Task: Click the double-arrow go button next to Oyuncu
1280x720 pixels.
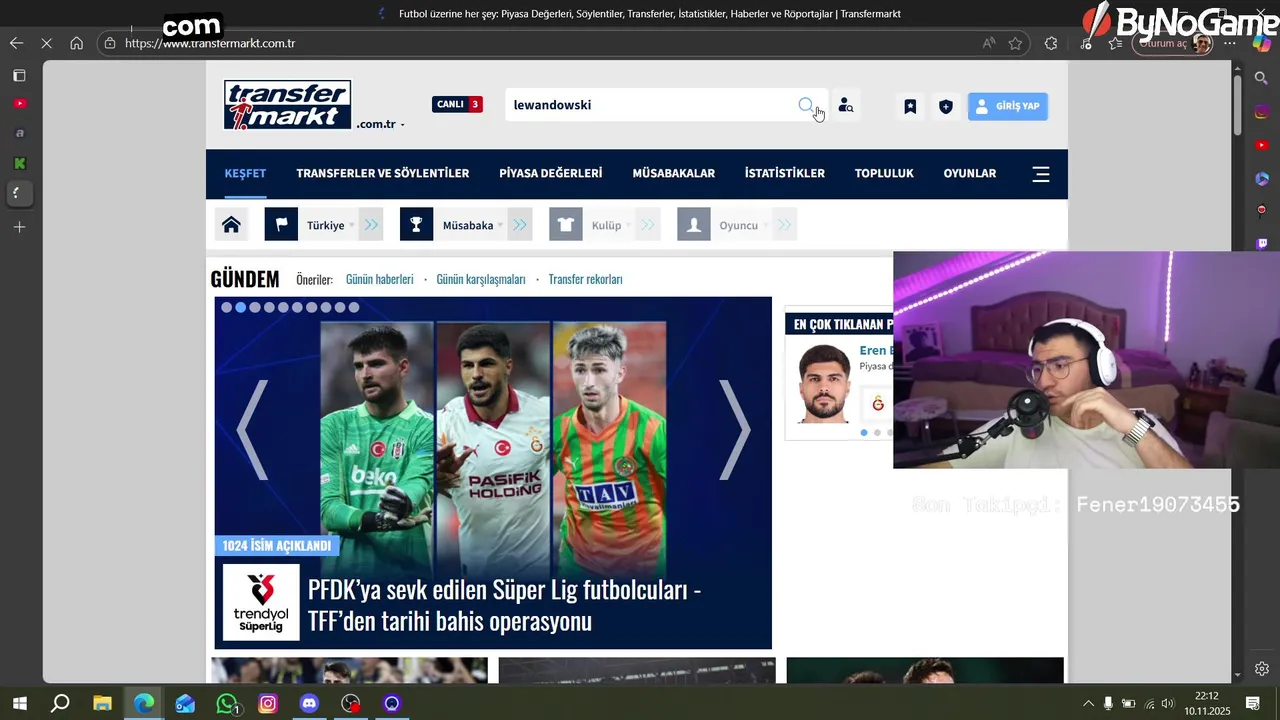Action: tap(784, 225)
